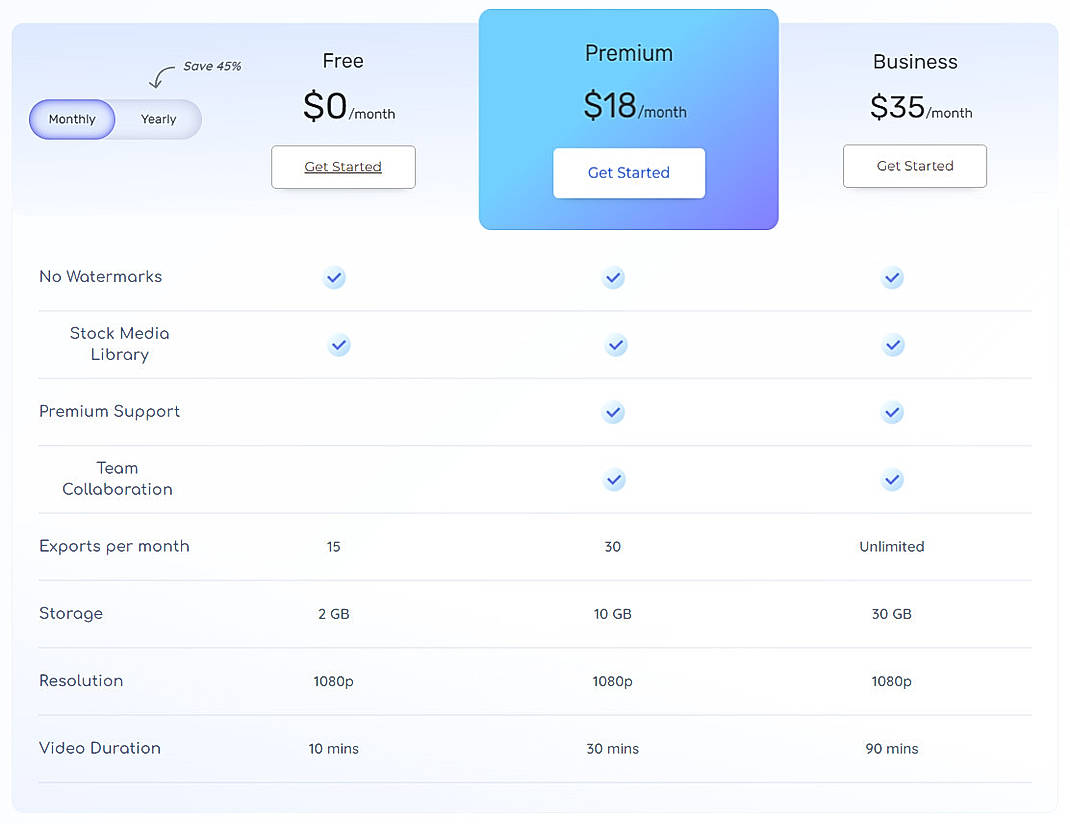The image size is (1070, 824).
Task: Switch to Yearly billing
Action: [158, 119]
